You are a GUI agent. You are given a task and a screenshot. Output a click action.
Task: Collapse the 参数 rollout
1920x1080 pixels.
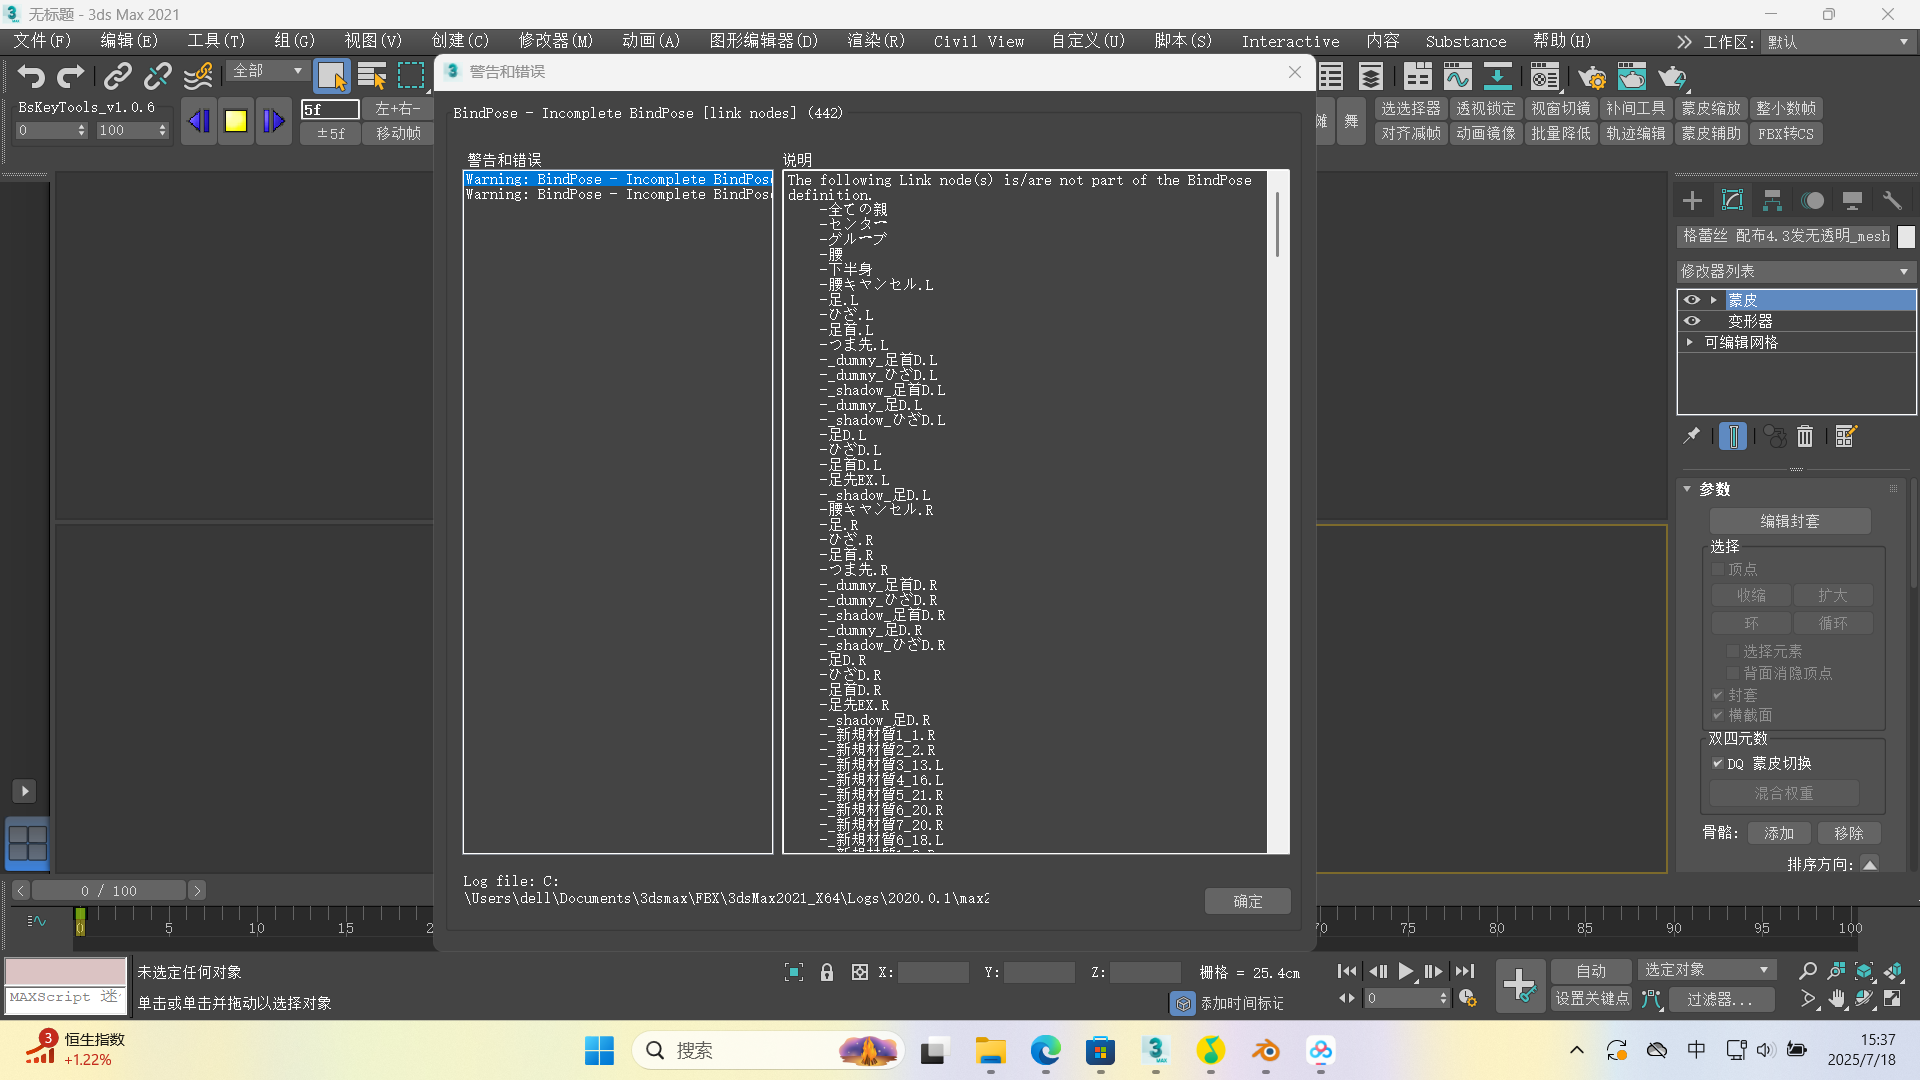coord(1687,489)
